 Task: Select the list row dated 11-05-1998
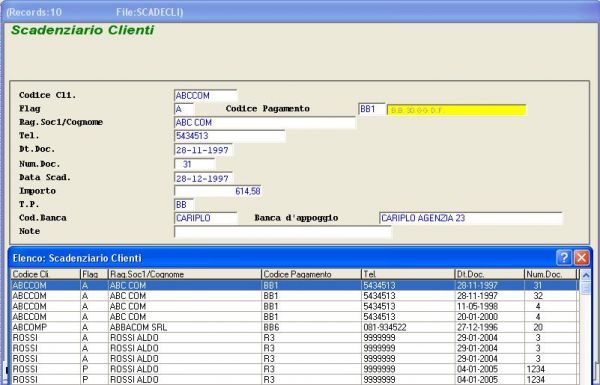(294, 306)
